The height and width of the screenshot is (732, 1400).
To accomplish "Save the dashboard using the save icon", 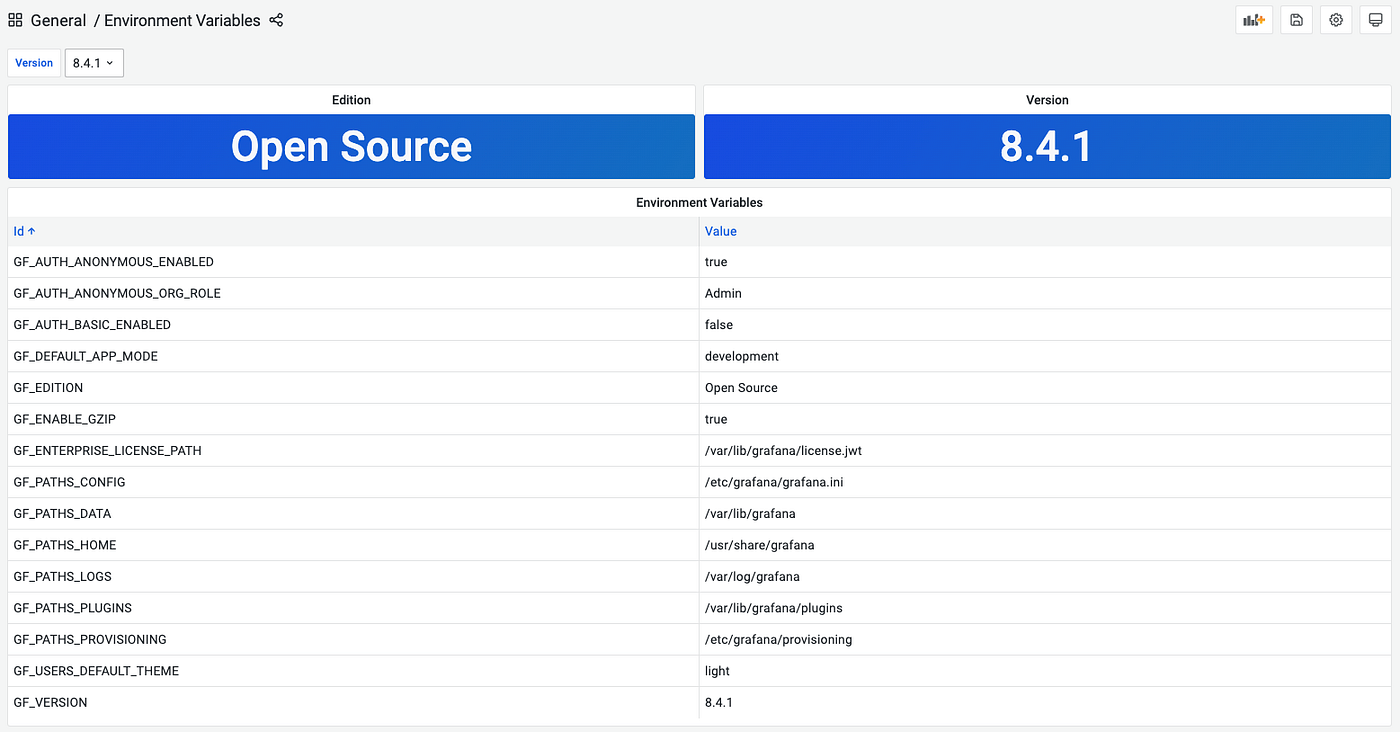I will (1296, 19).
